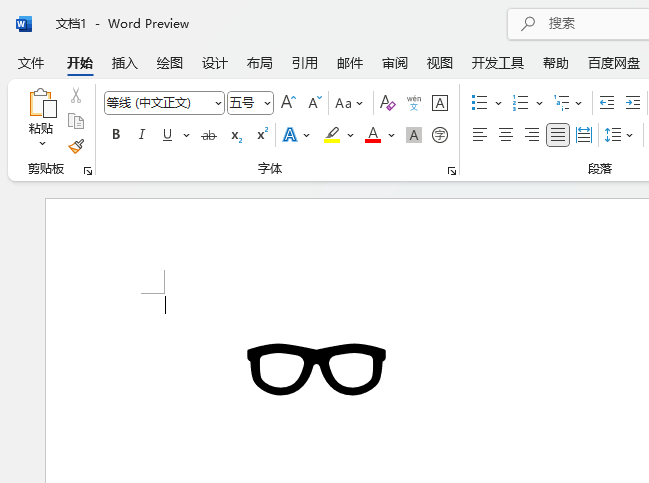Click the Increase Font Size icon

click(288, 103)
